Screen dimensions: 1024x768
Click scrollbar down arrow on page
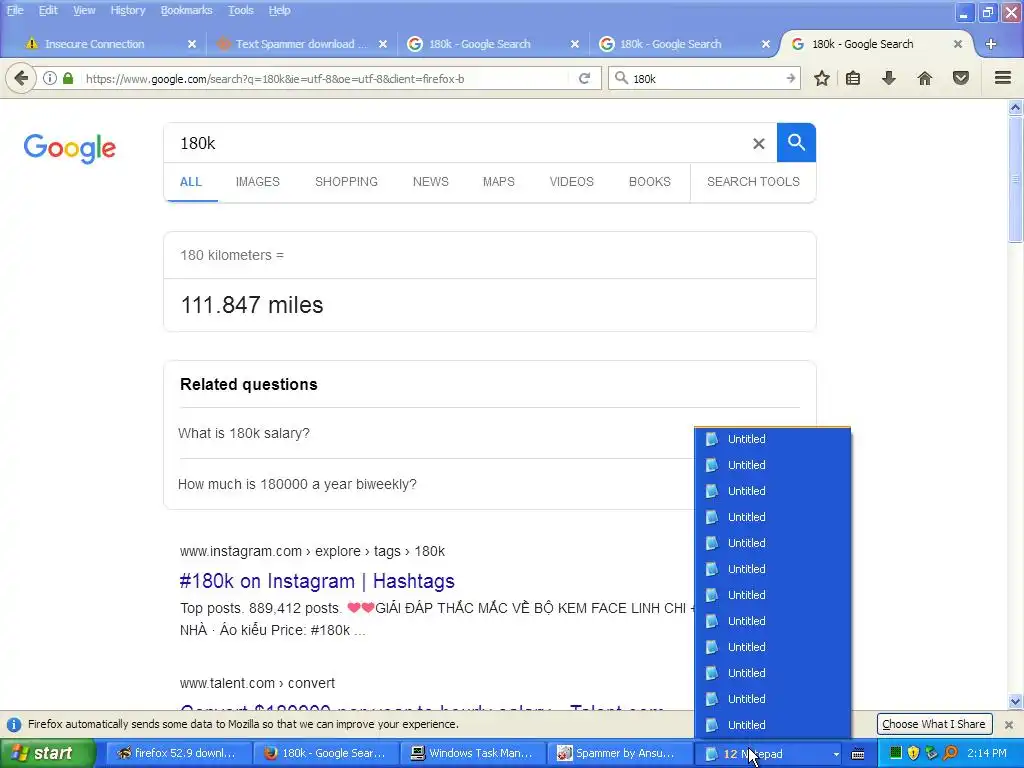point(1016,701)
